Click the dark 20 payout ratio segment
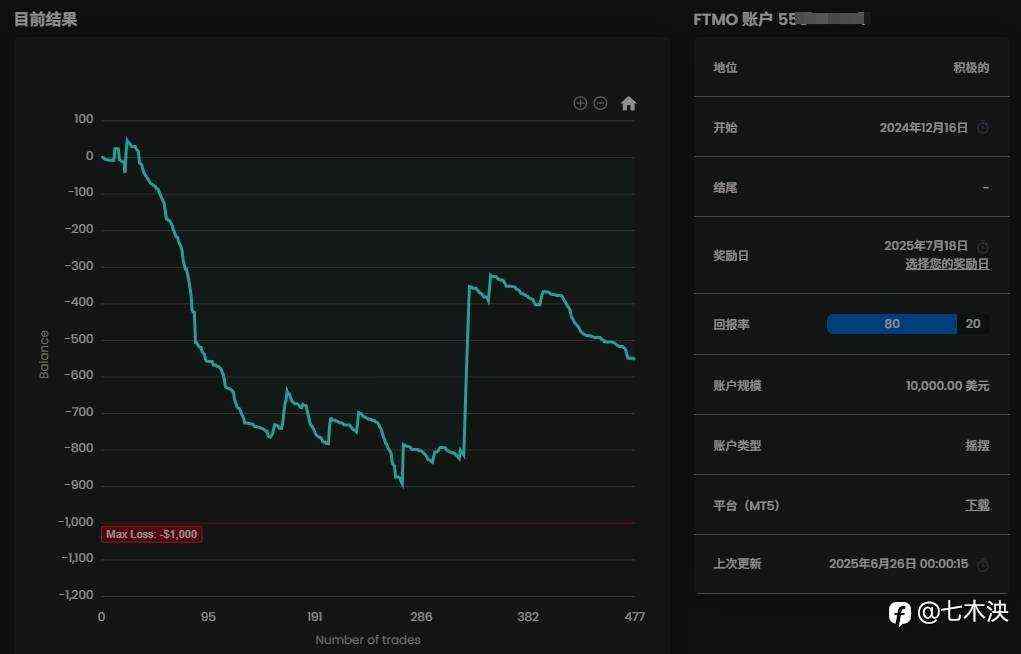Viewport: 1021px width, 654px height. pos(973,324)
